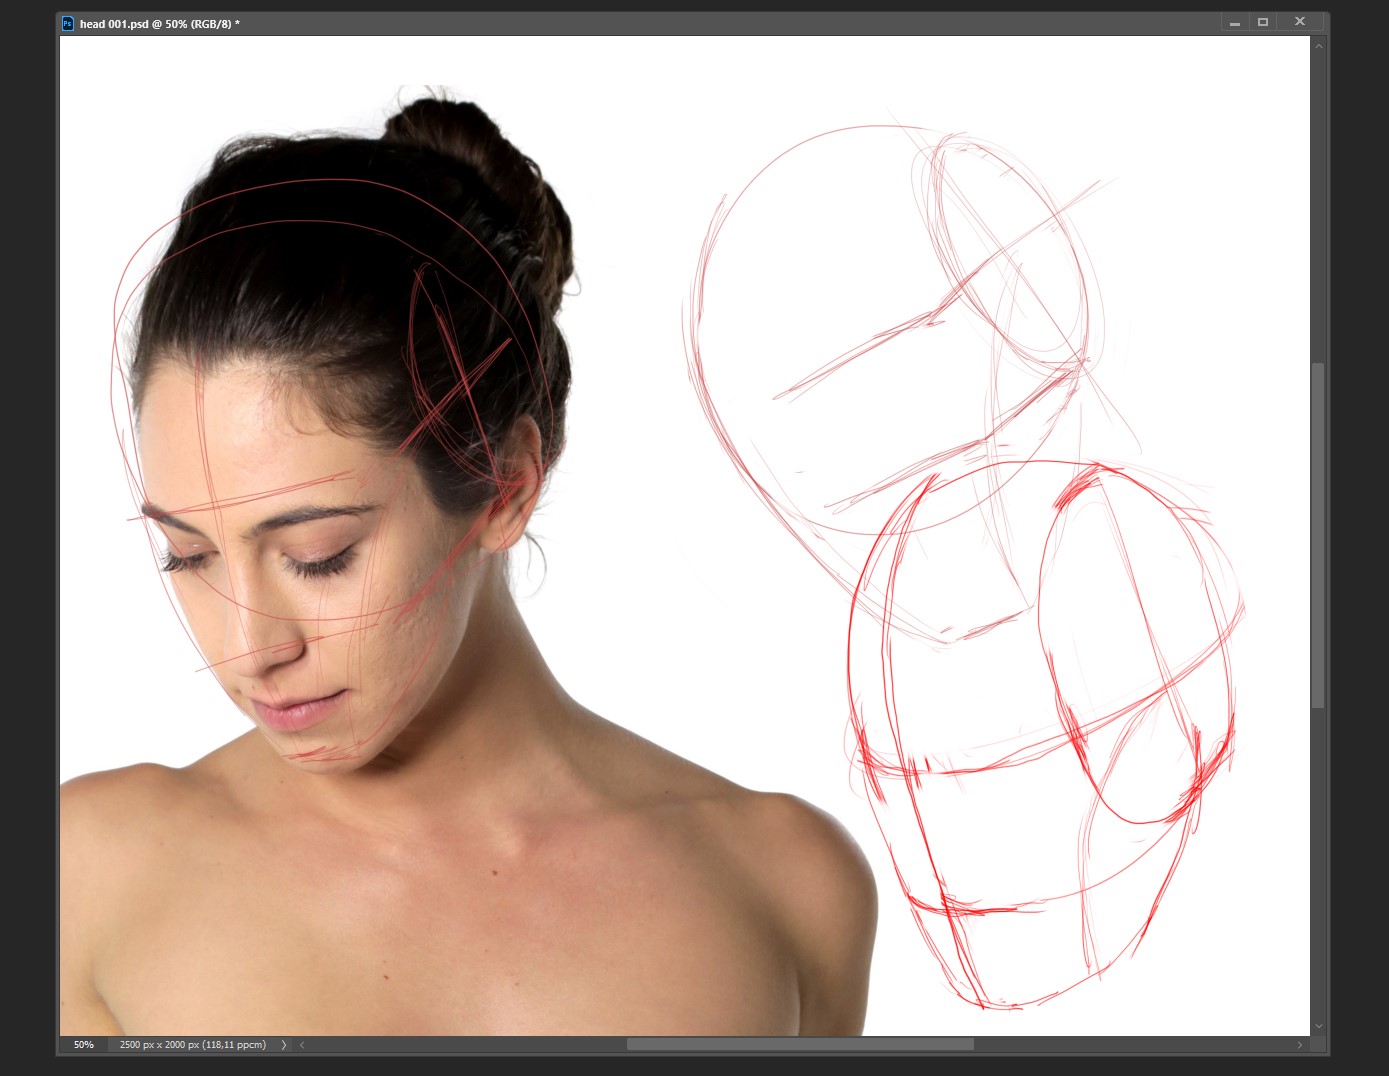Image resolution: width=1389 pixels, height=1076 pixels.
Task: Close the head 001.psd document
Action: [1300, 22]
